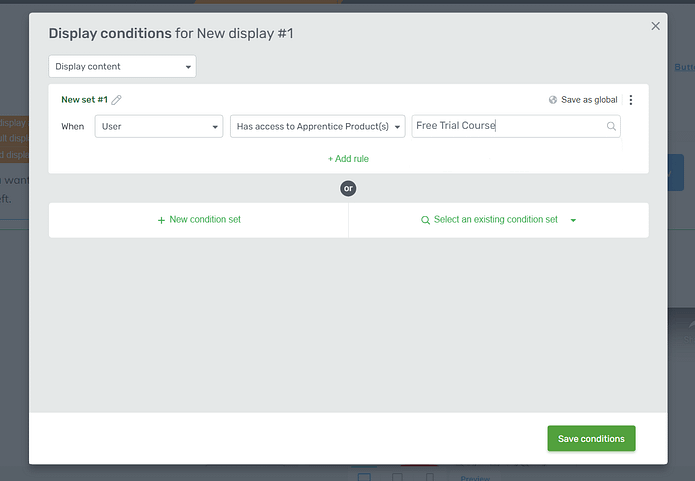Image resolution: width=695 pixels, height=481 pixels.
Task: Click the circular 'or' badge
Action: [x=348, y=188]
